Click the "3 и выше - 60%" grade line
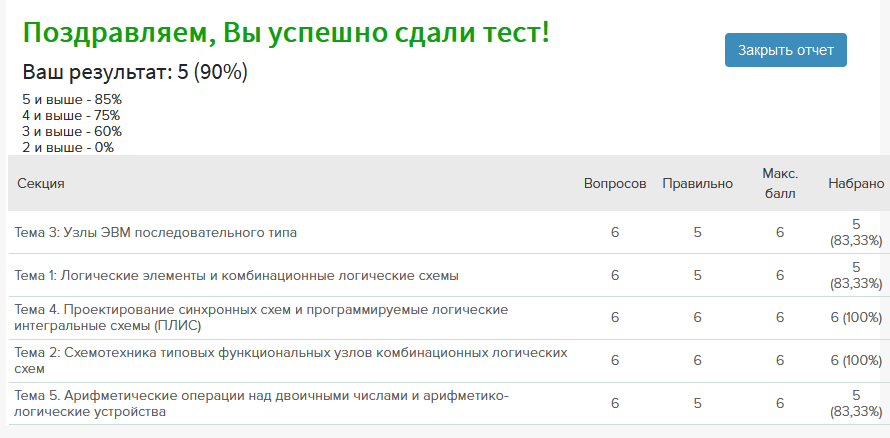Image resolution: width=890 pixels, height=438 pixels. click(x=72, y=131)
